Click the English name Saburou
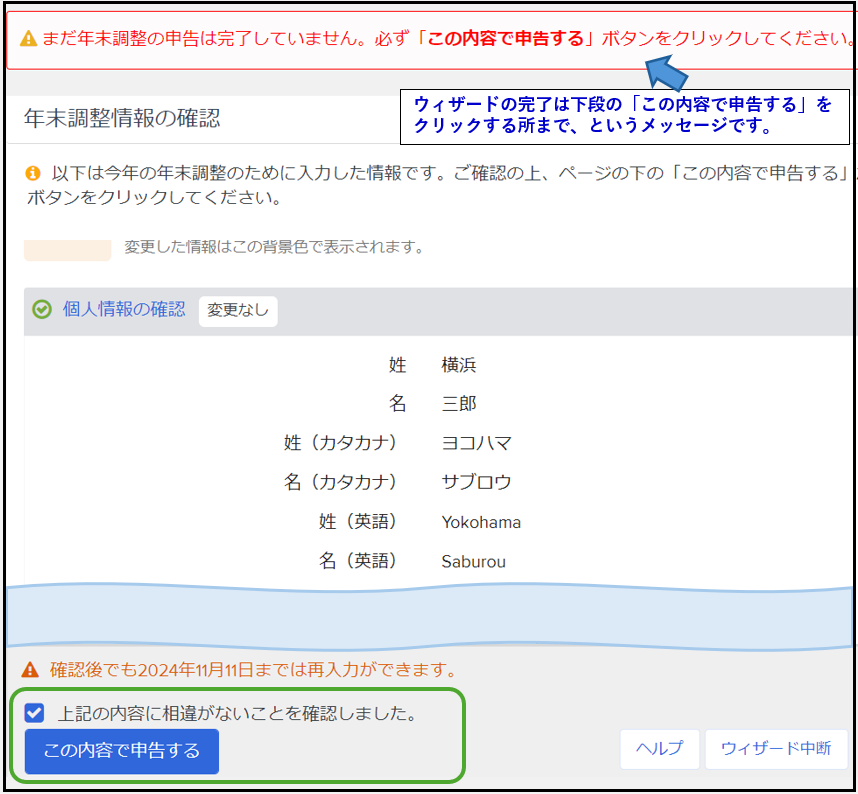The height and width of the screenshot is (794, 858). point(473,561)
